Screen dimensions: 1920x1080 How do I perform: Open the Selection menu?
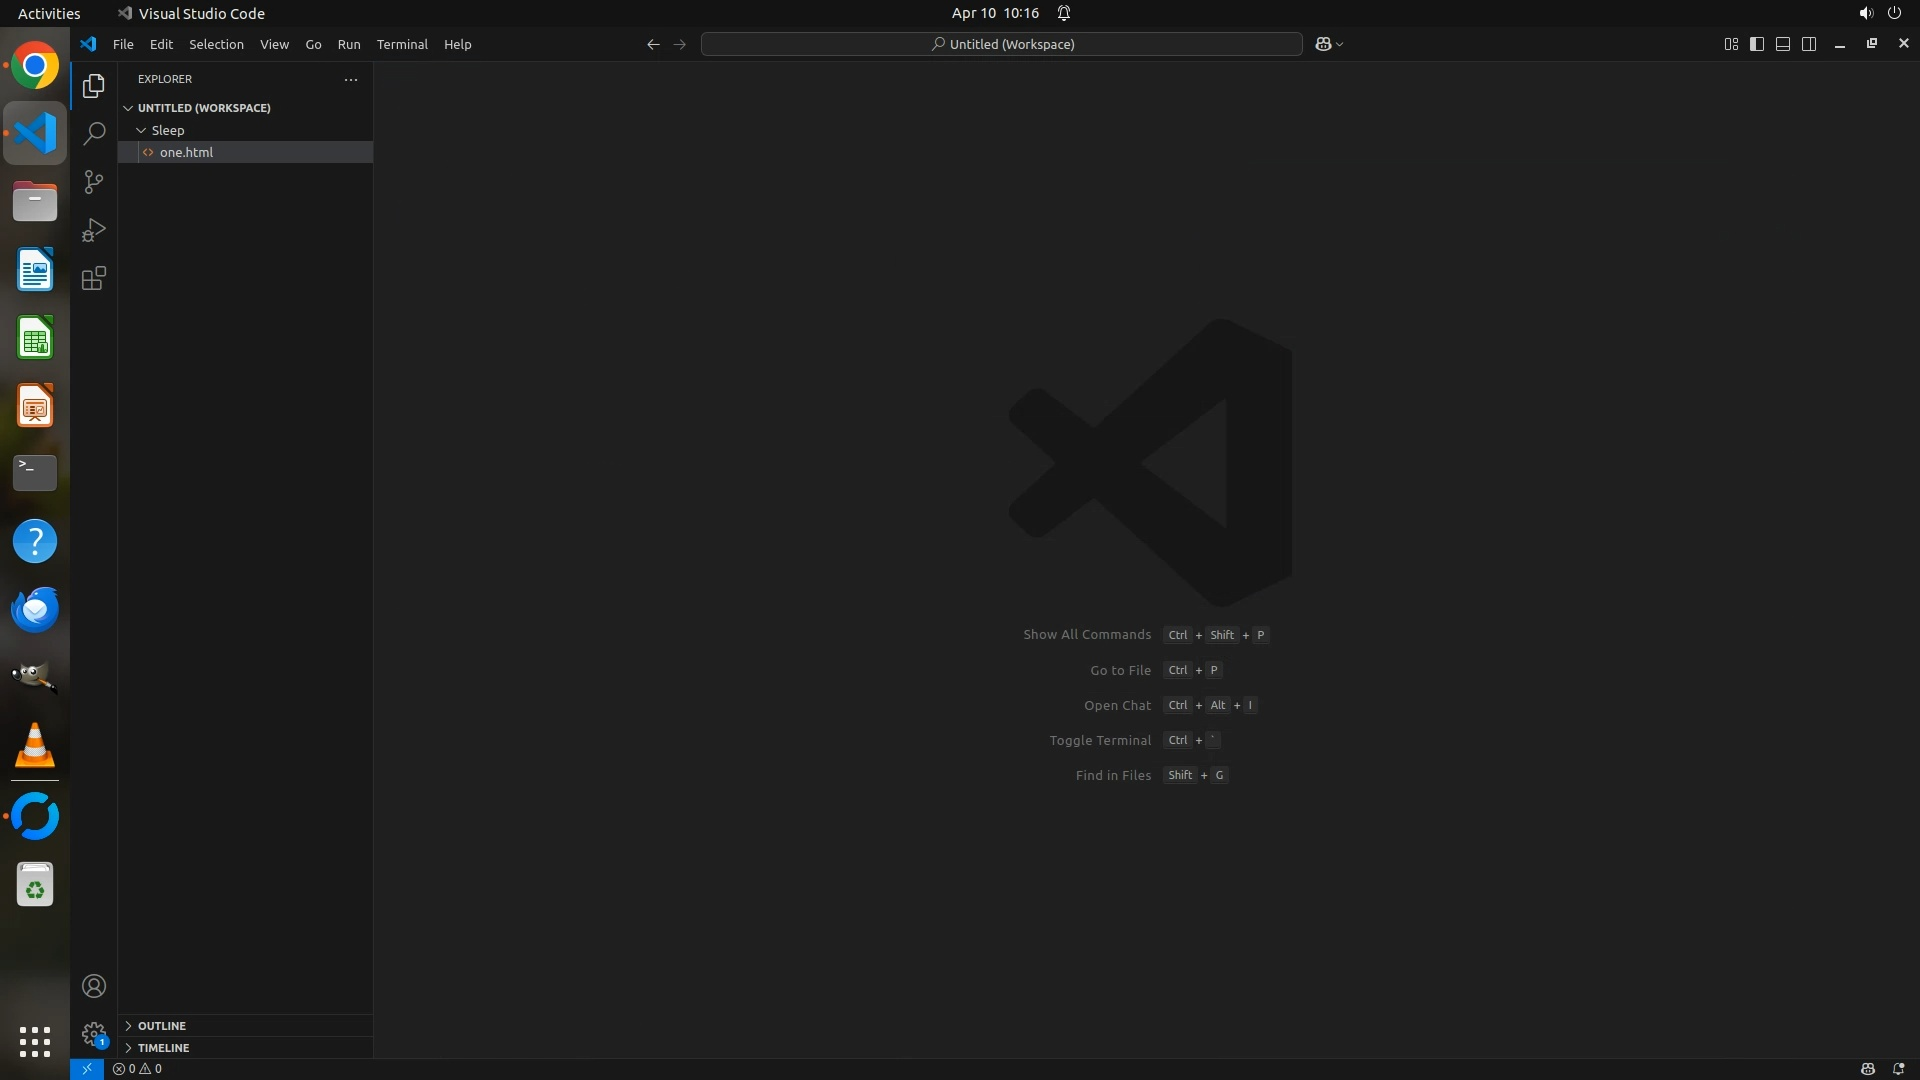[216, 44]
